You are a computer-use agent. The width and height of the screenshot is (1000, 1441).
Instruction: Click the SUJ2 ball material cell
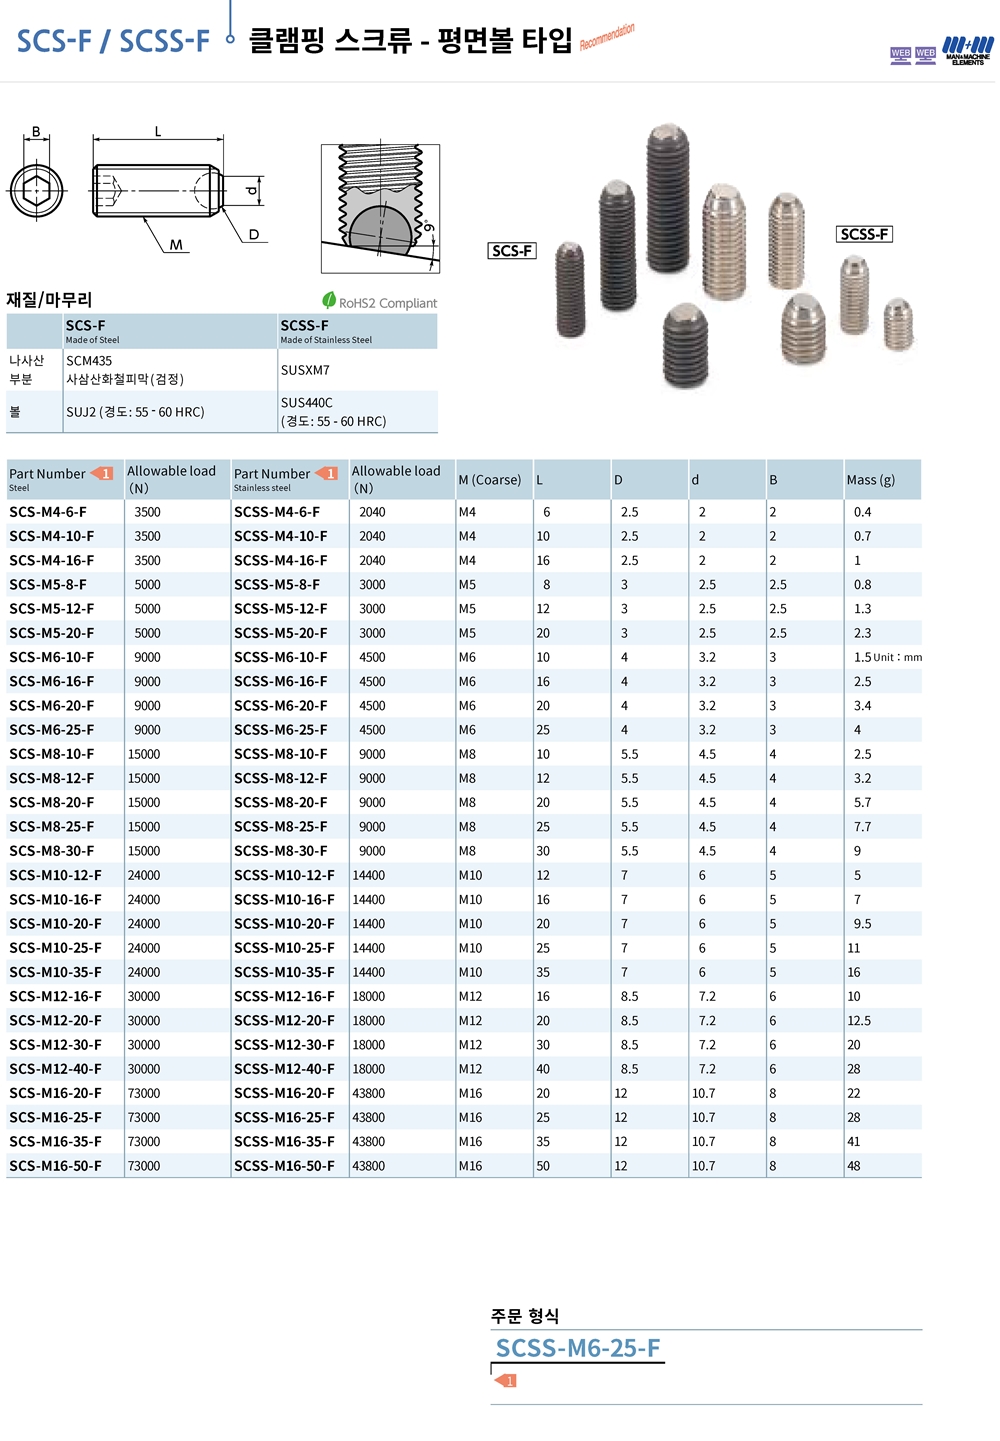click(x=171, y=412)
